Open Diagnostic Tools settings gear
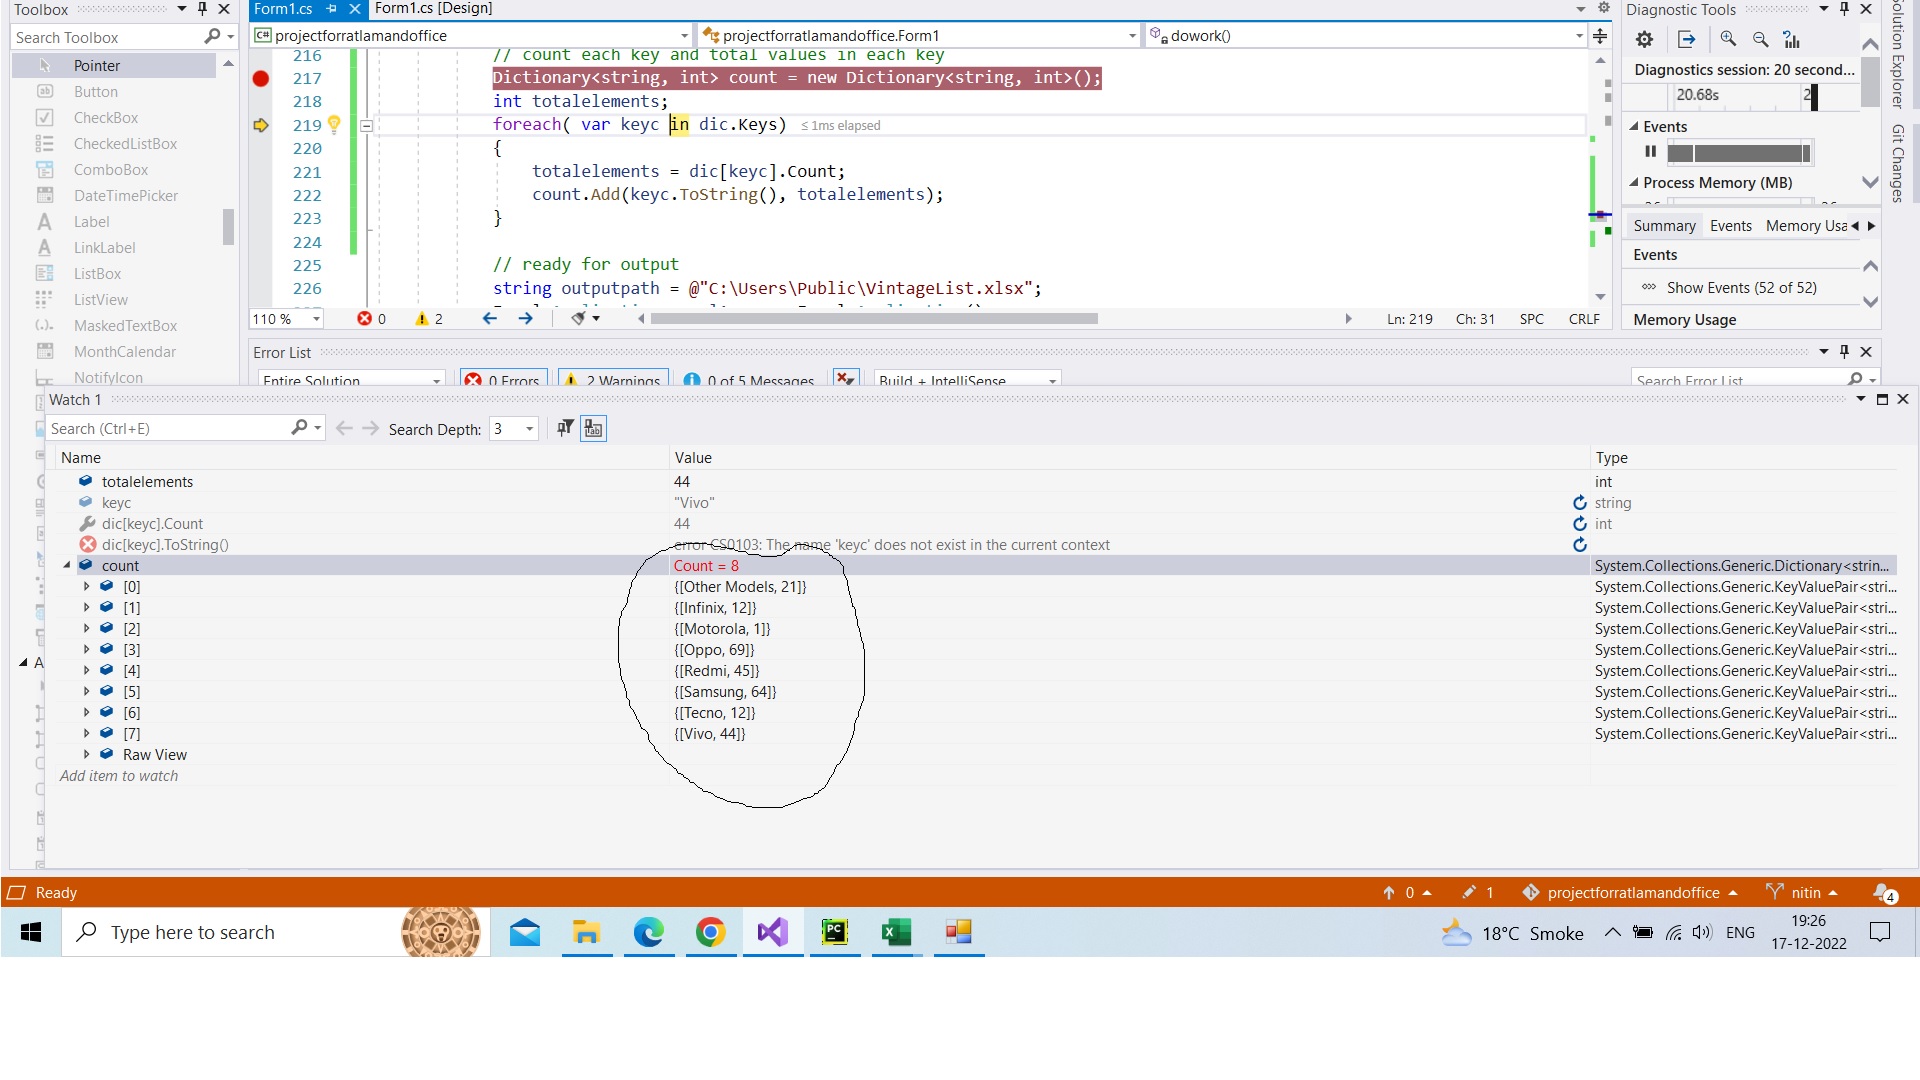 coord(1644,40)
